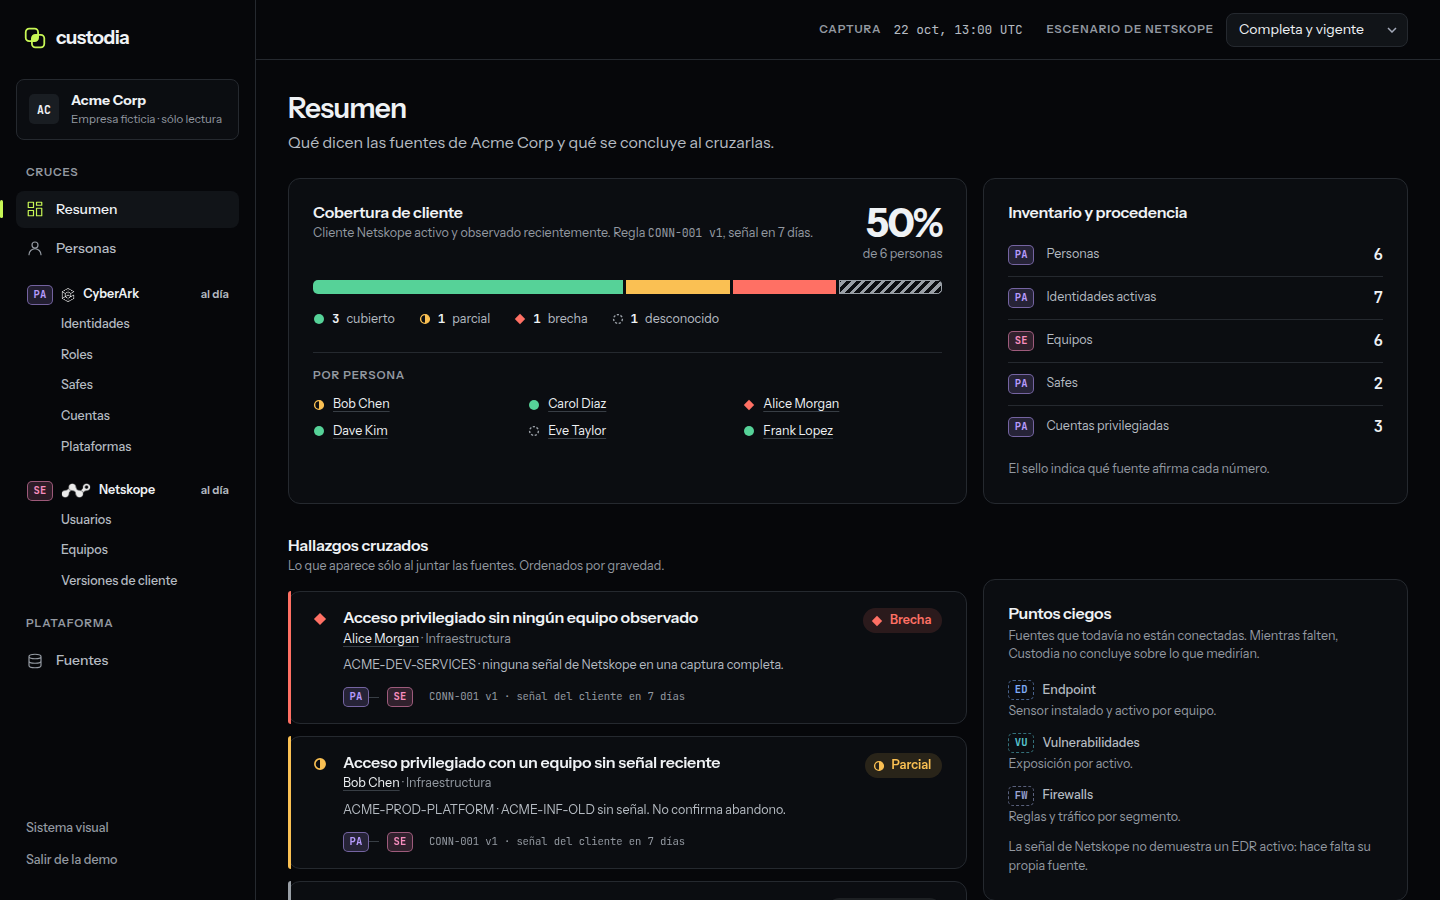
Task: Open Sistema visual link
Action: [x=67, y=828]
